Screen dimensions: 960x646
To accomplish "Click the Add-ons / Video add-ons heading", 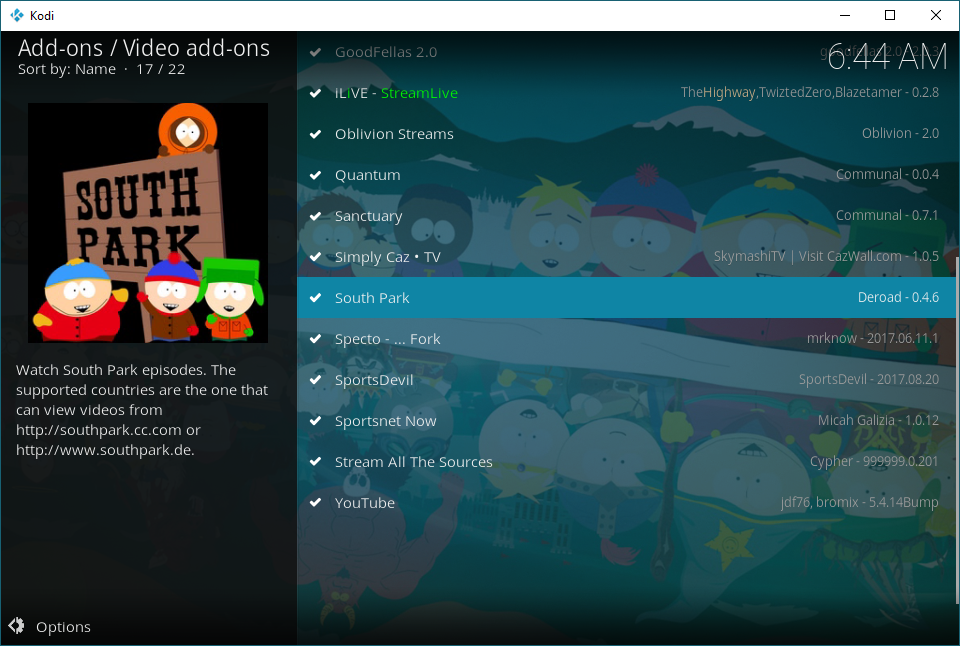I will point(144,48).
